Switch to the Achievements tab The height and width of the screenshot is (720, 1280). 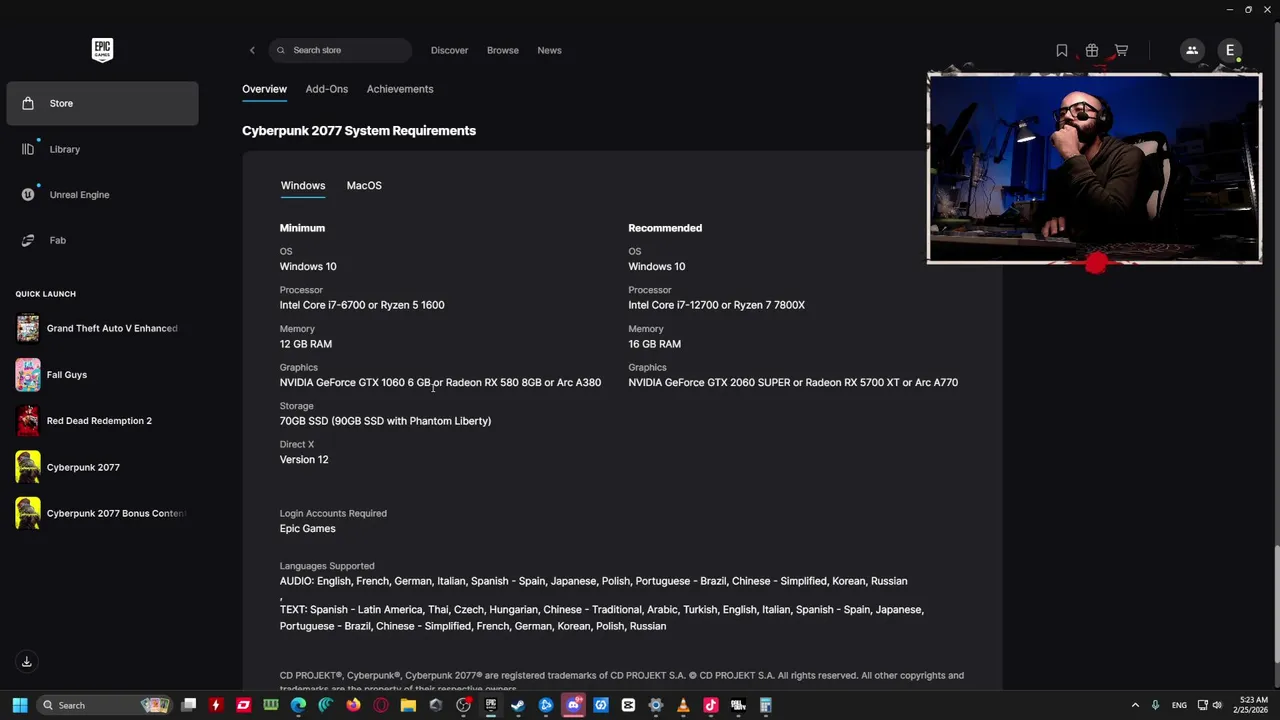(x=400, y=89)
